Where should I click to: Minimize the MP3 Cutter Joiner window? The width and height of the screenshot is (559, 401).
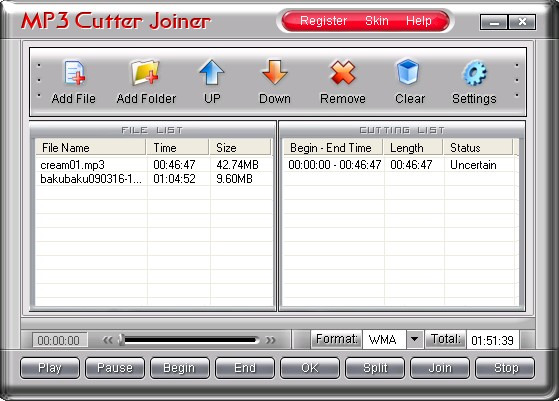point(494,22)
